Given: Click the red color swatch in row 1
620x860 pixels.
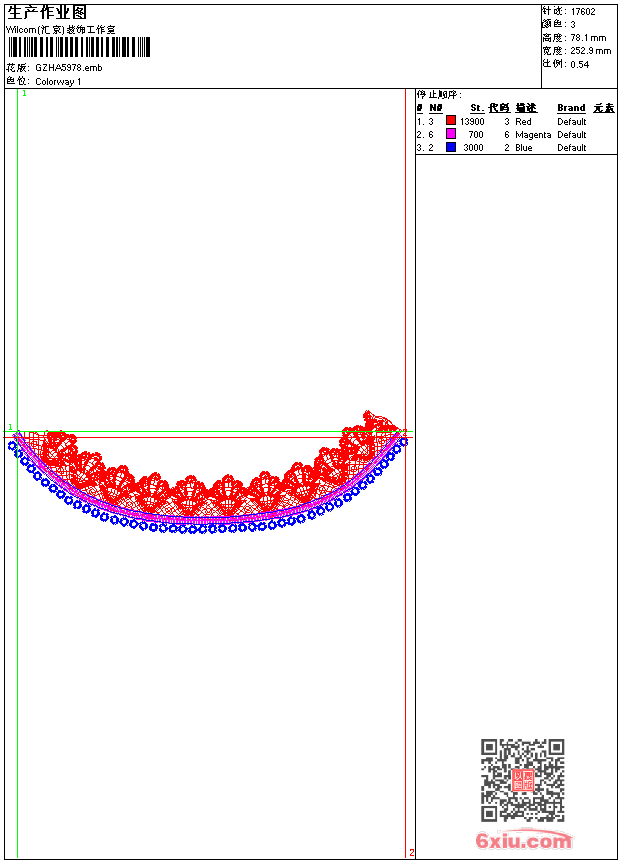Looking at the screenshot, I should coord(451,120).
